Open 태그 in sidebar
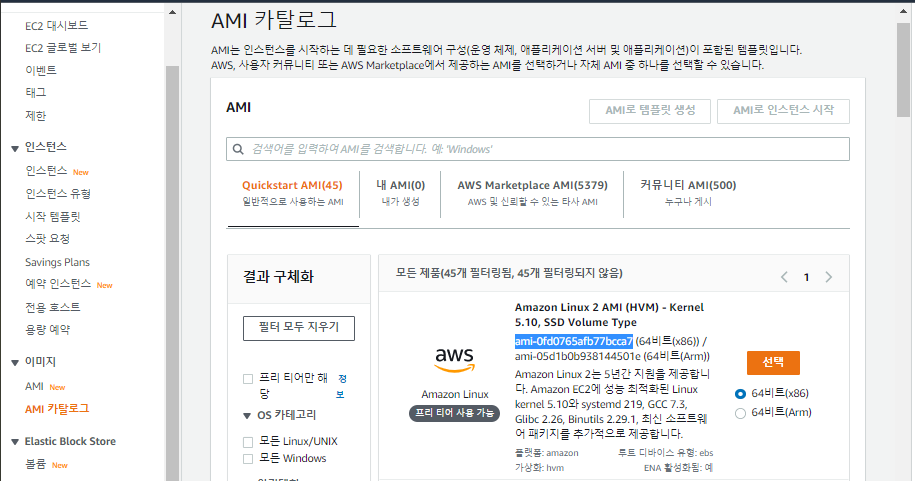The height and width of the screenshot is (481, 915). click(x=35, y=93)
